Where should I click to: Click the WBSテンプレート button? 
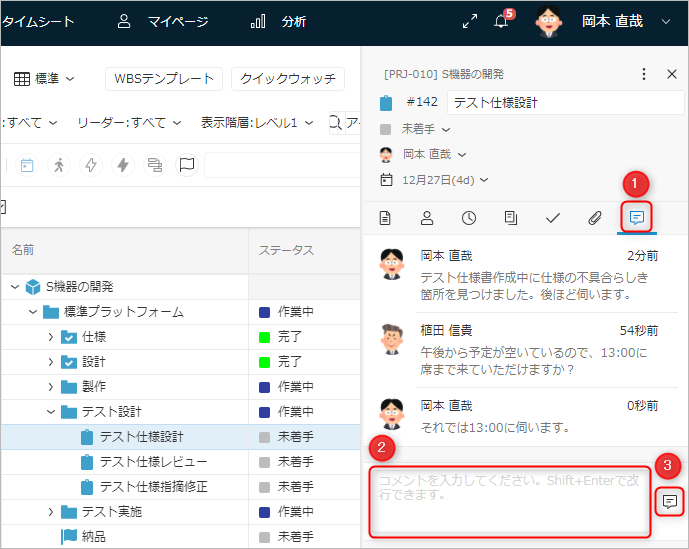[162, 79]
